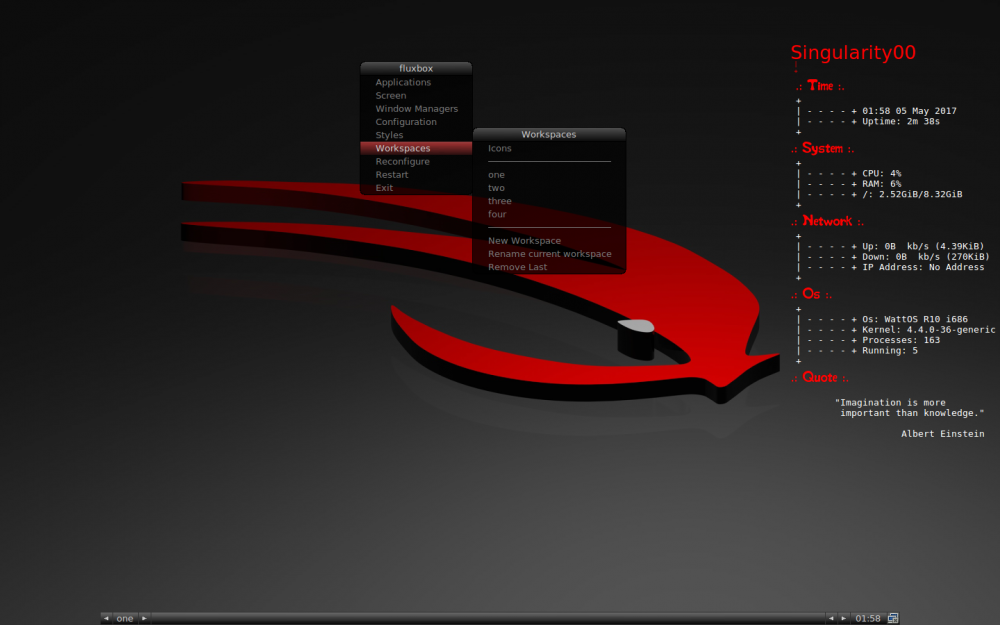Click the 'RAM: 6%' reading
The width and height of the screenshot is (1000, 625).
coord(881,184)
